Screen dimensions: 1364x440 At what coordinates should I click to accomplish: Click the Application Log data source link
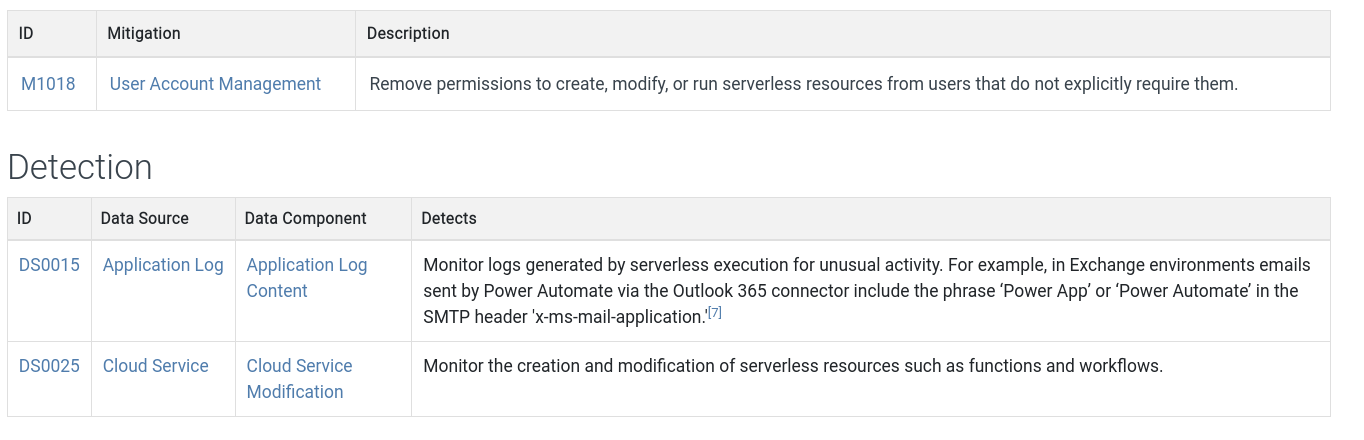pos(163,265)
